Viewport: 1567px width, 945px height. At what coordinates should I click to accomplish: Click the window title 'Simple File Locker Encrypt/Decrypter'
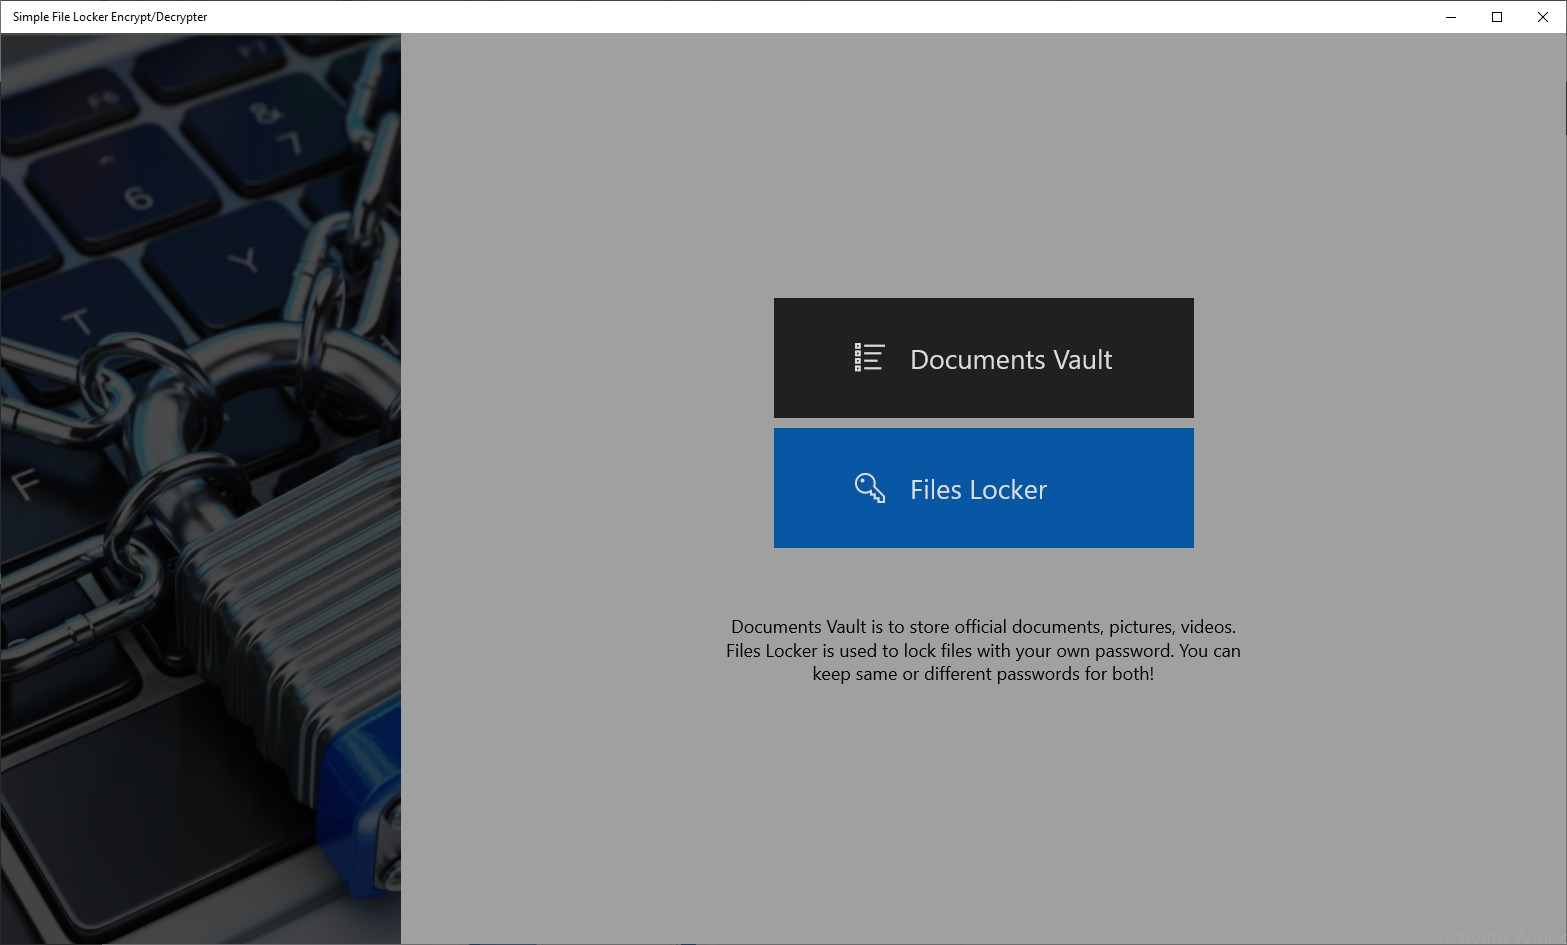click(110, 17)
